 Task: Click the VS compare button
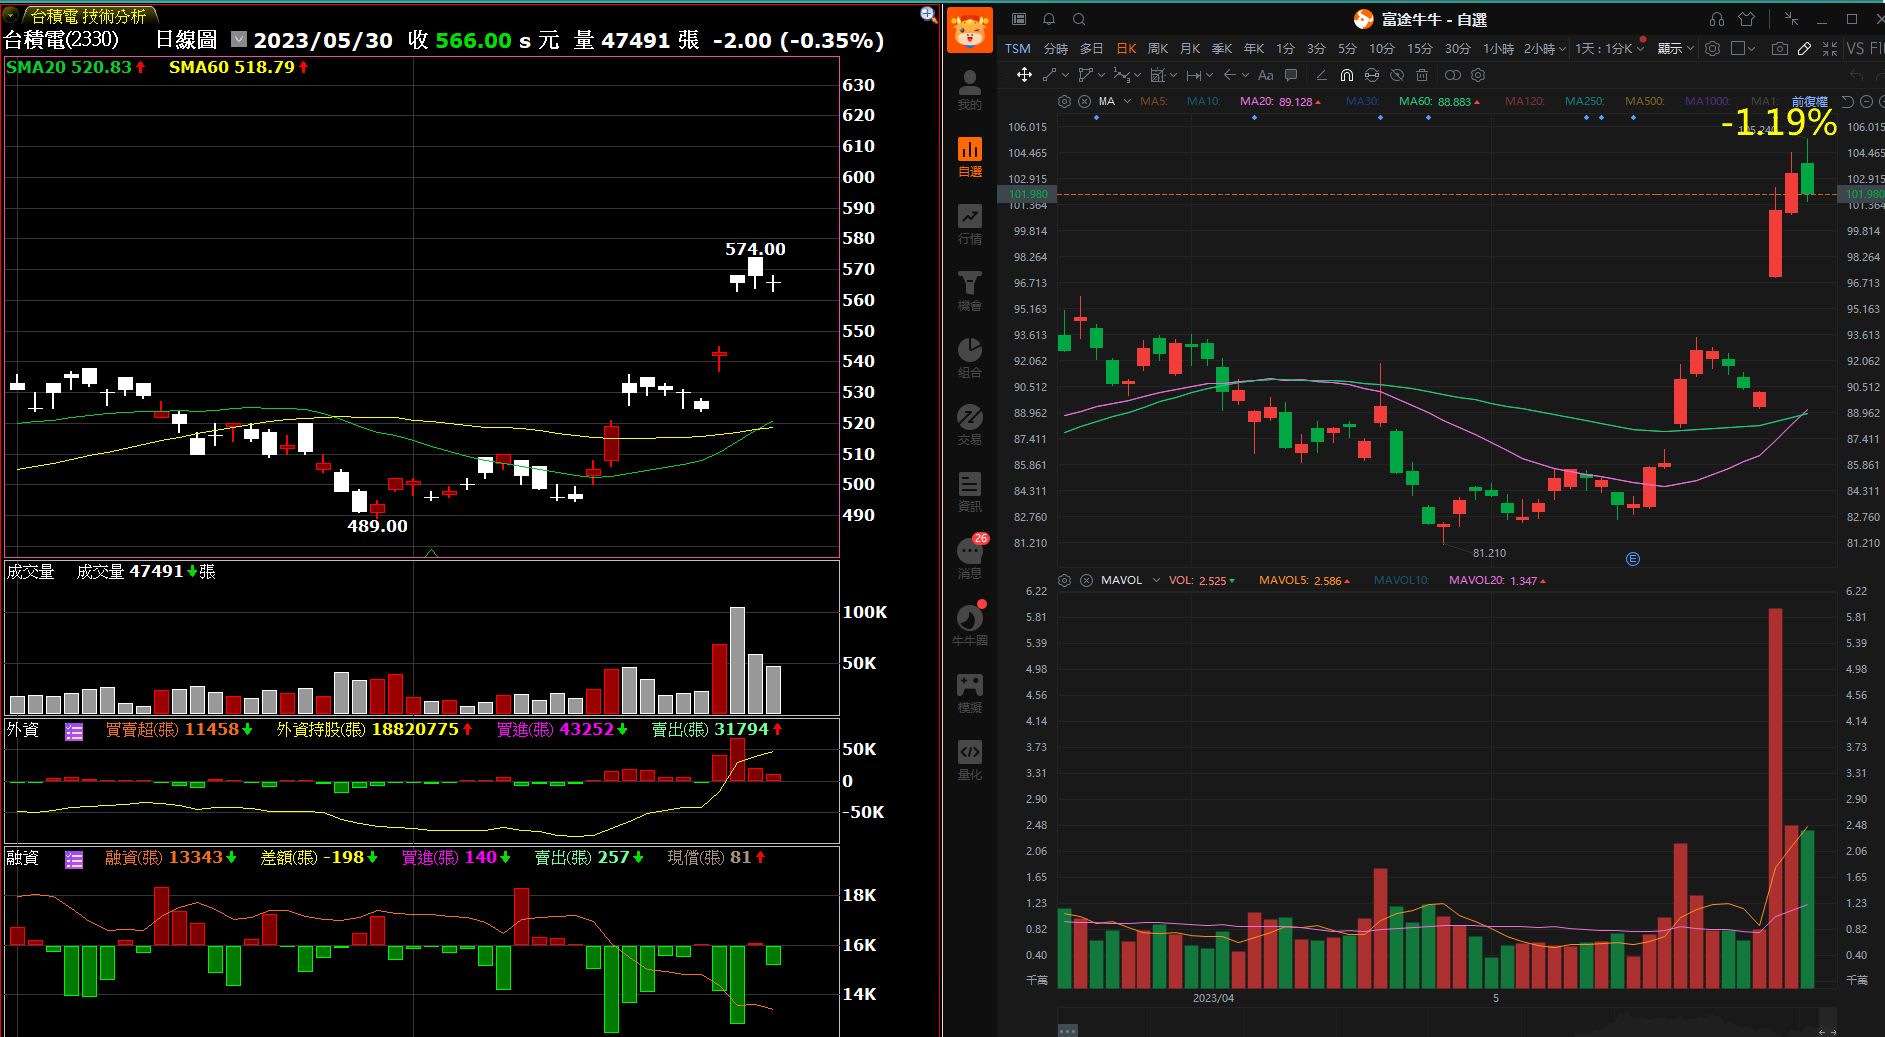[x=1855, y=48]
